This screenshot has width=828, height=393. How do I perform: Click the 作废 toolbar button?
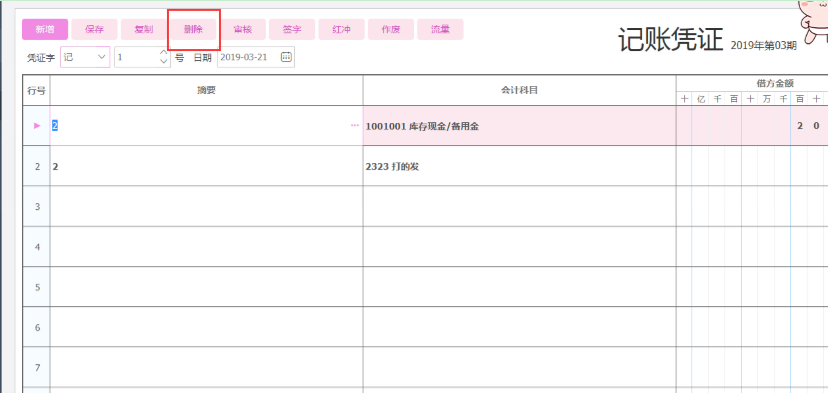[391, 30]
